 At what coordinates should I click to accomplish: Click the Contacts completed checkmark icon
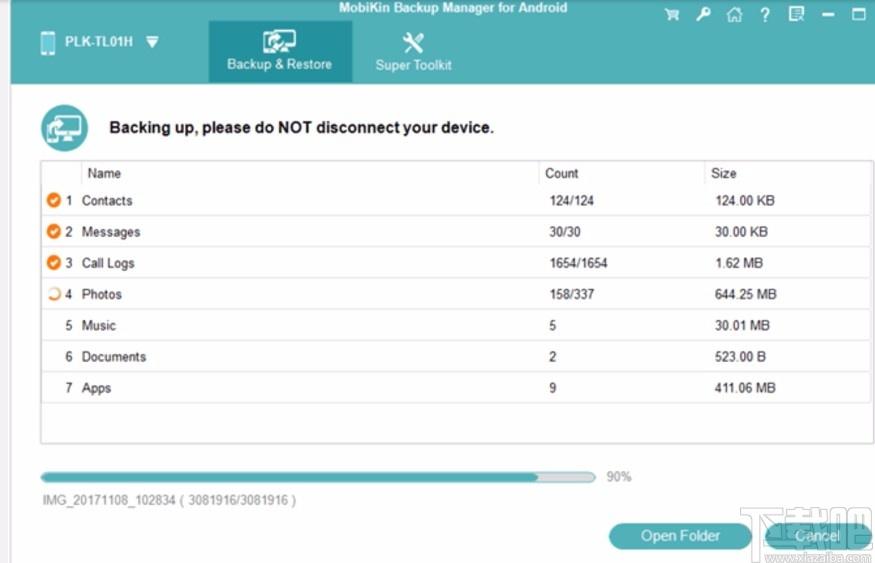coord(54,200)
